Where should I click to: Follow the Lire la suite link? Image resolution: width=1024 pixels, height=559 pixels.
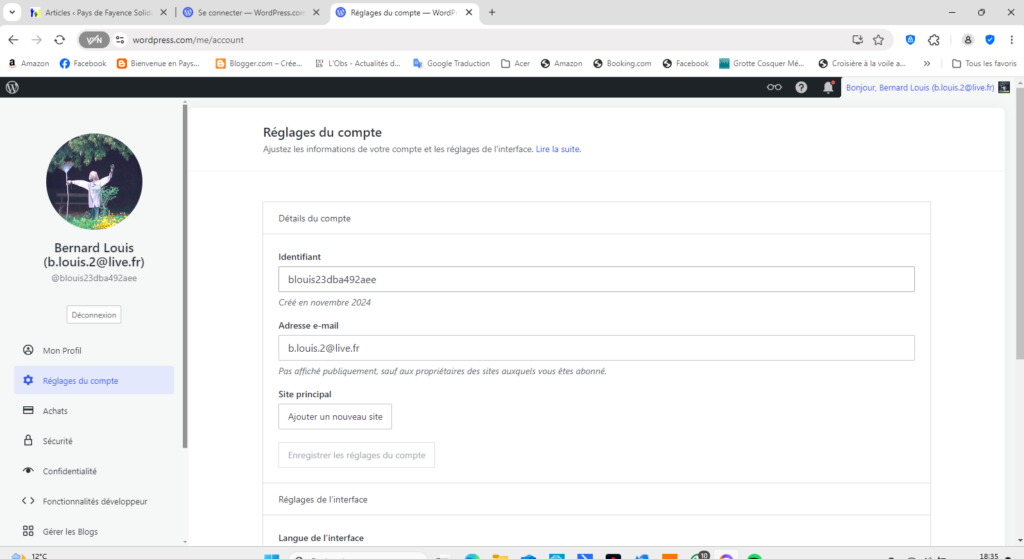coord(558,149)
